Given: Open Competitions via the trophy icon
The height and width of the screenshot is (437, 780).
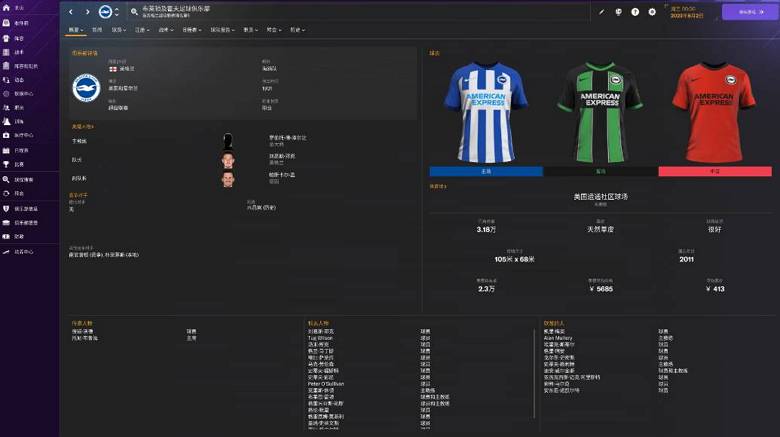Looking at the screenshot, I should coord(6,164).
